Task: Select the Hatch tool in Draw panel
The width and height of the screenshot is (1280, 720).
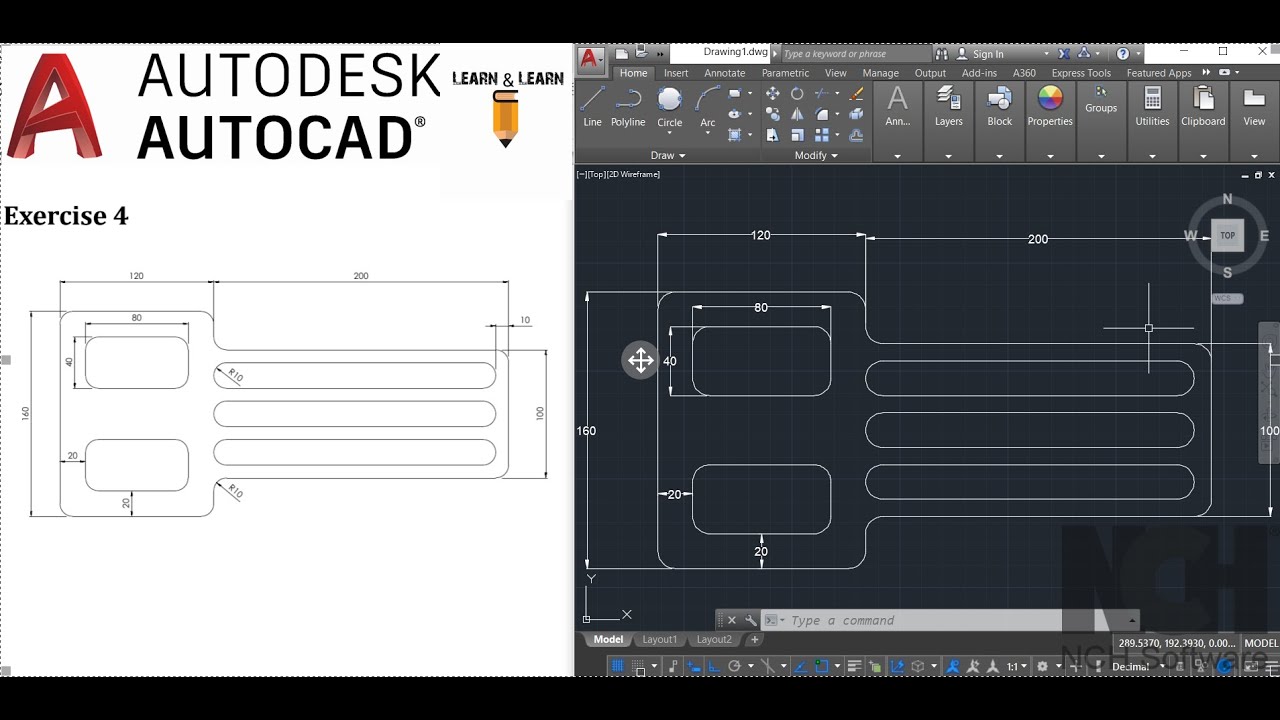Action: [x=735, y=135]
